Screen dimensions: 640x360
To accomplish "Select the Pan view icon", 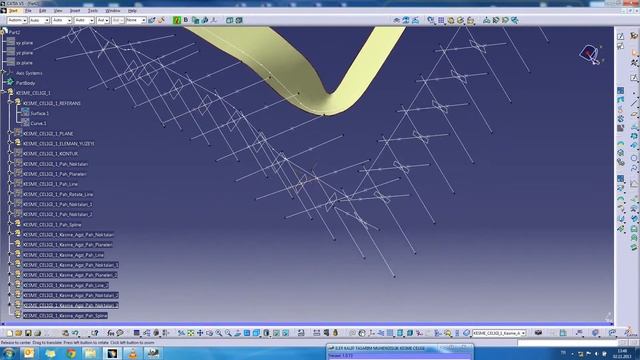I will click(200, 333).
